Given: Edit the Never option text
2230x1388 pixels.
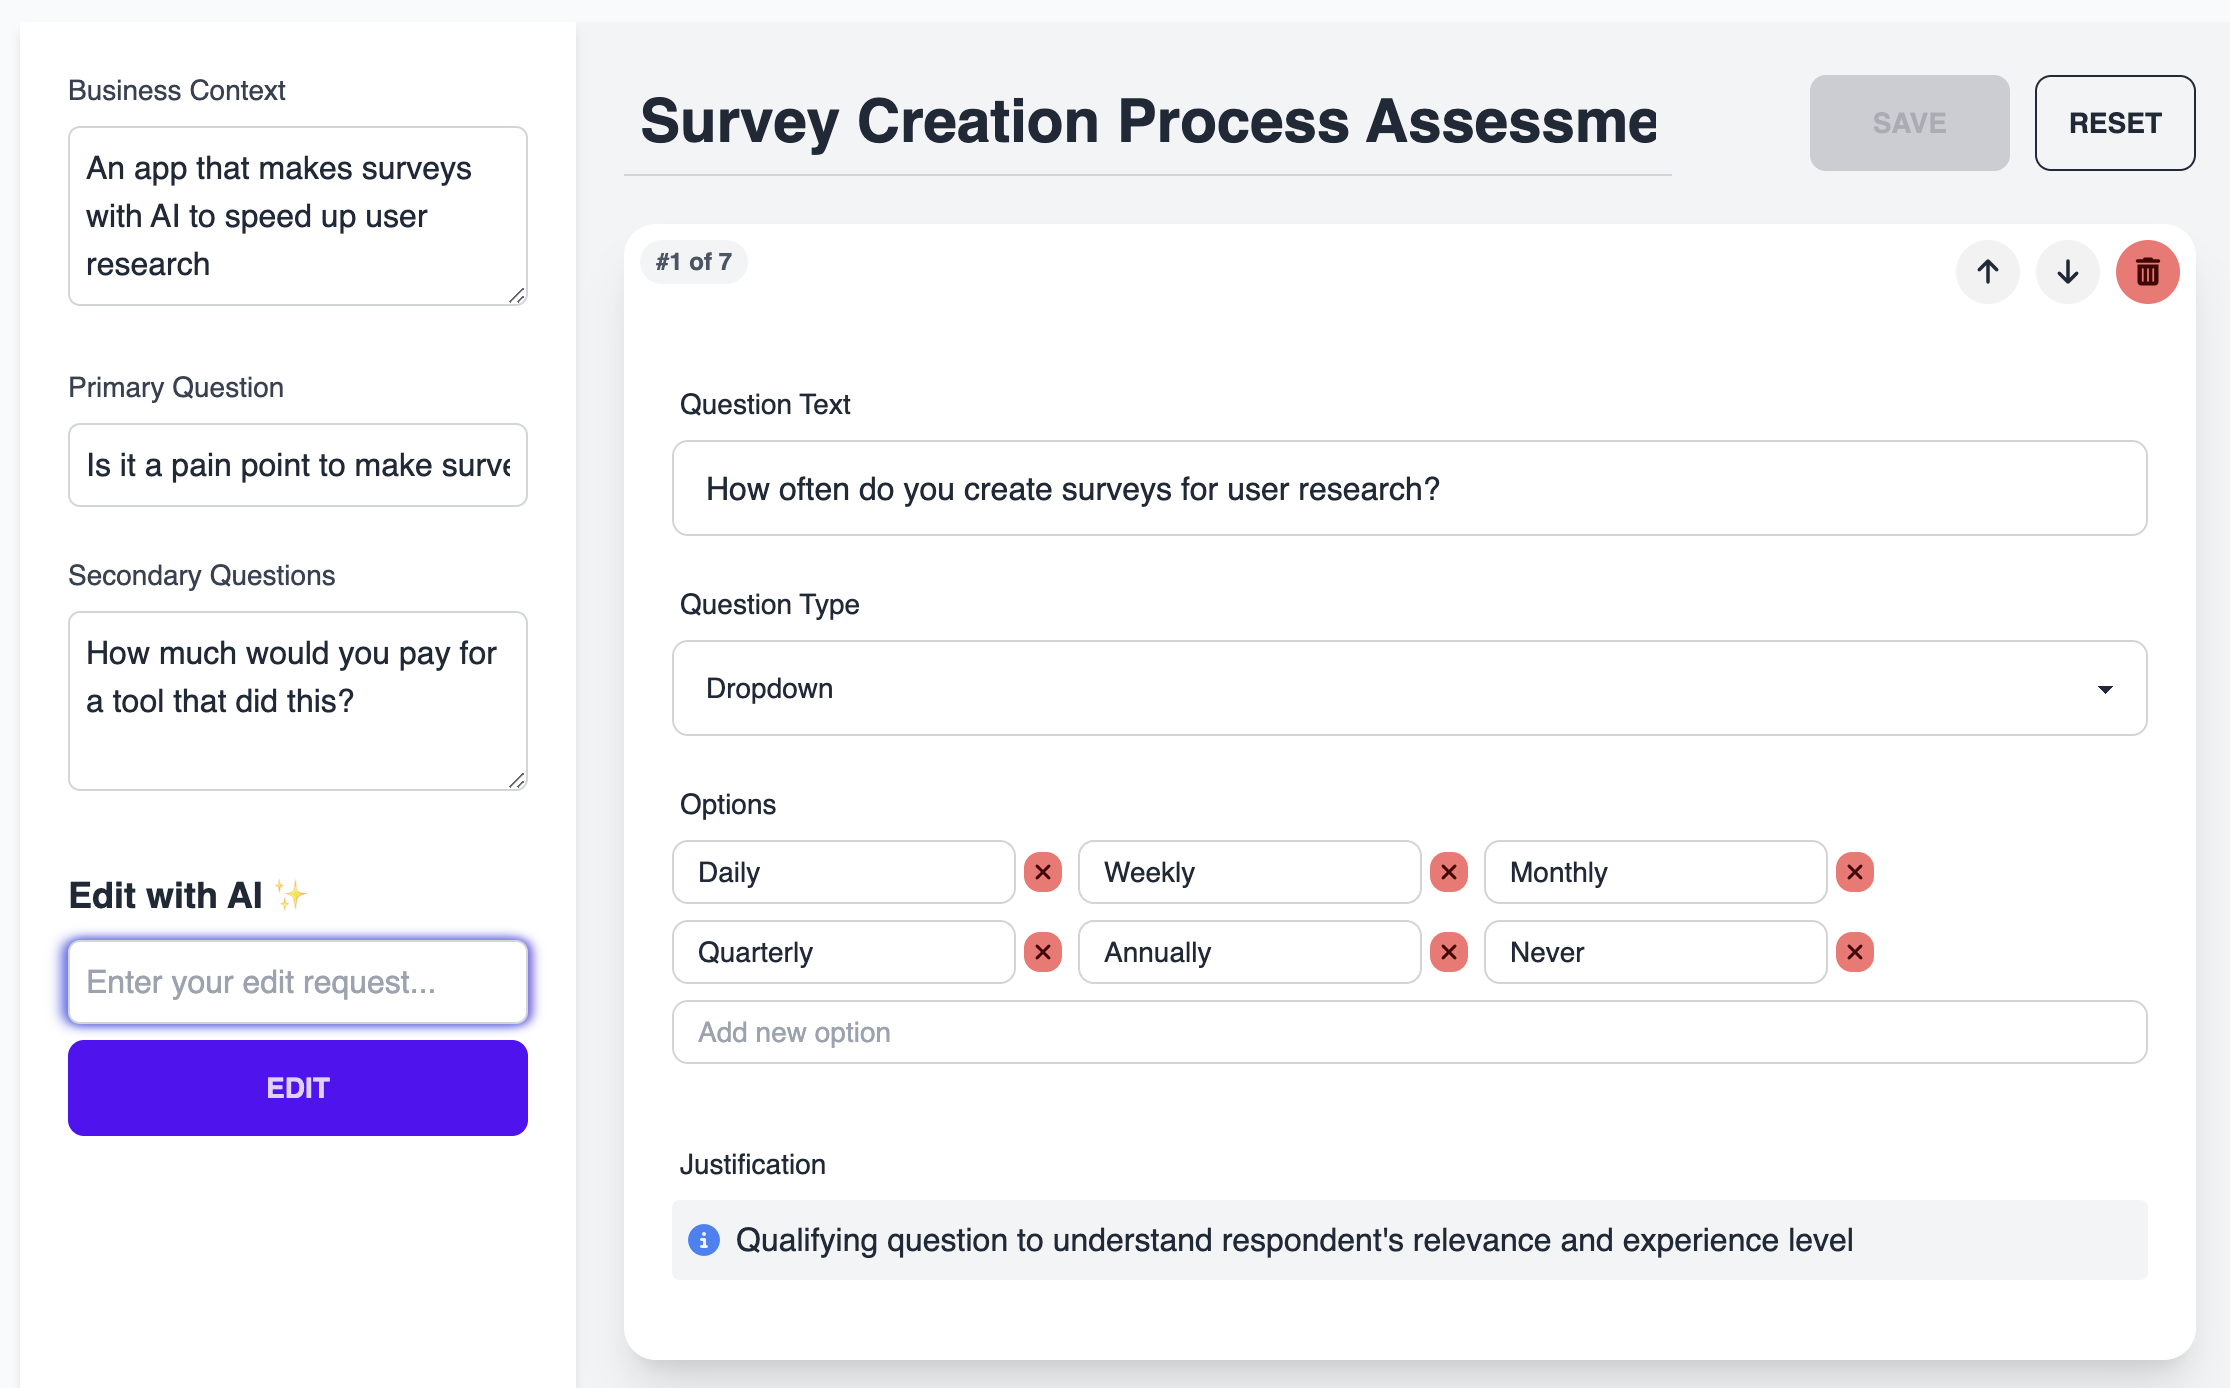Looking at the screenshot, I should click(x=1656, y=952).
